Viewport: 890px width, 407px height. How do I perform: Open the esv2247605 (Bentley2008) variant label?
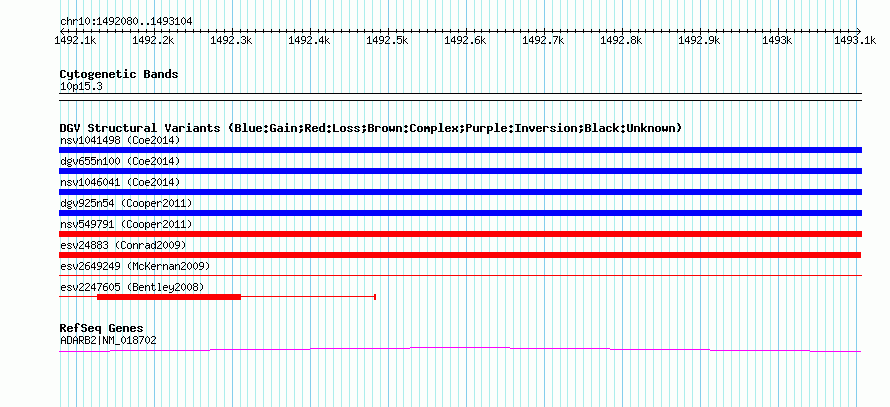tap(132, 287)
